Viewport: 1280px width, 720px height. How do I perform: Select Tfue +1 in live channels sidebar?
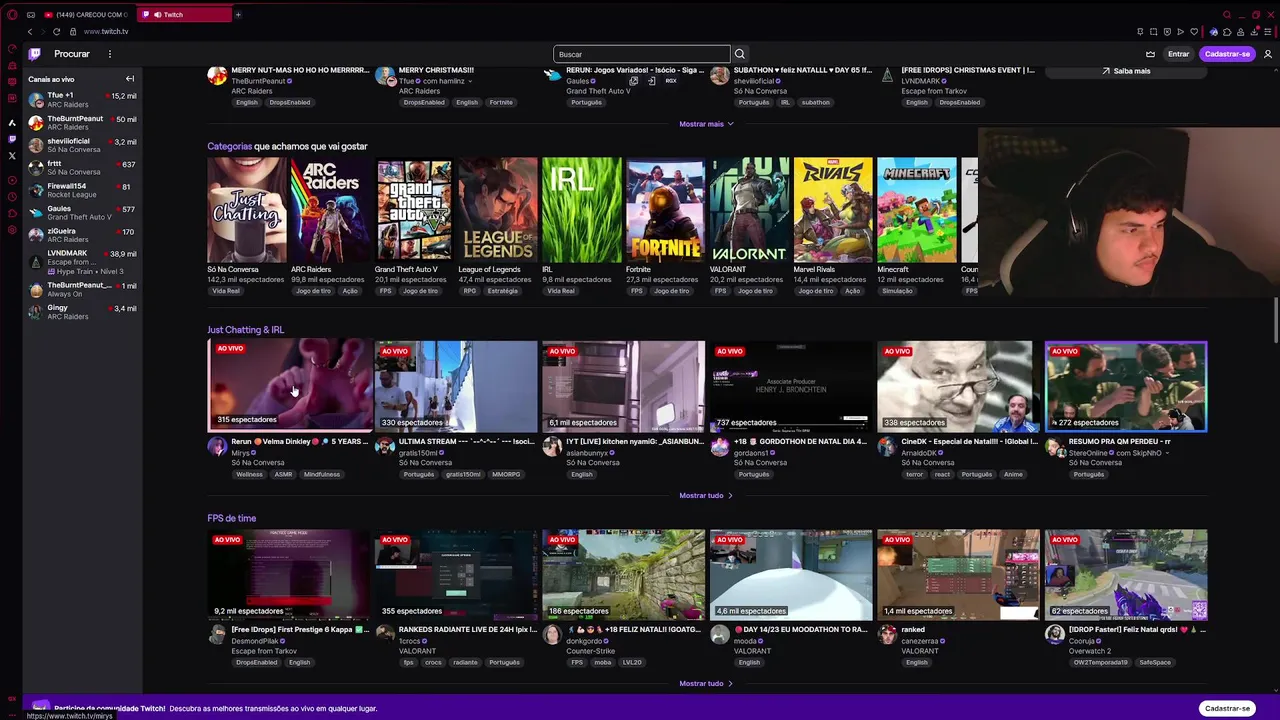pos(82,99)
